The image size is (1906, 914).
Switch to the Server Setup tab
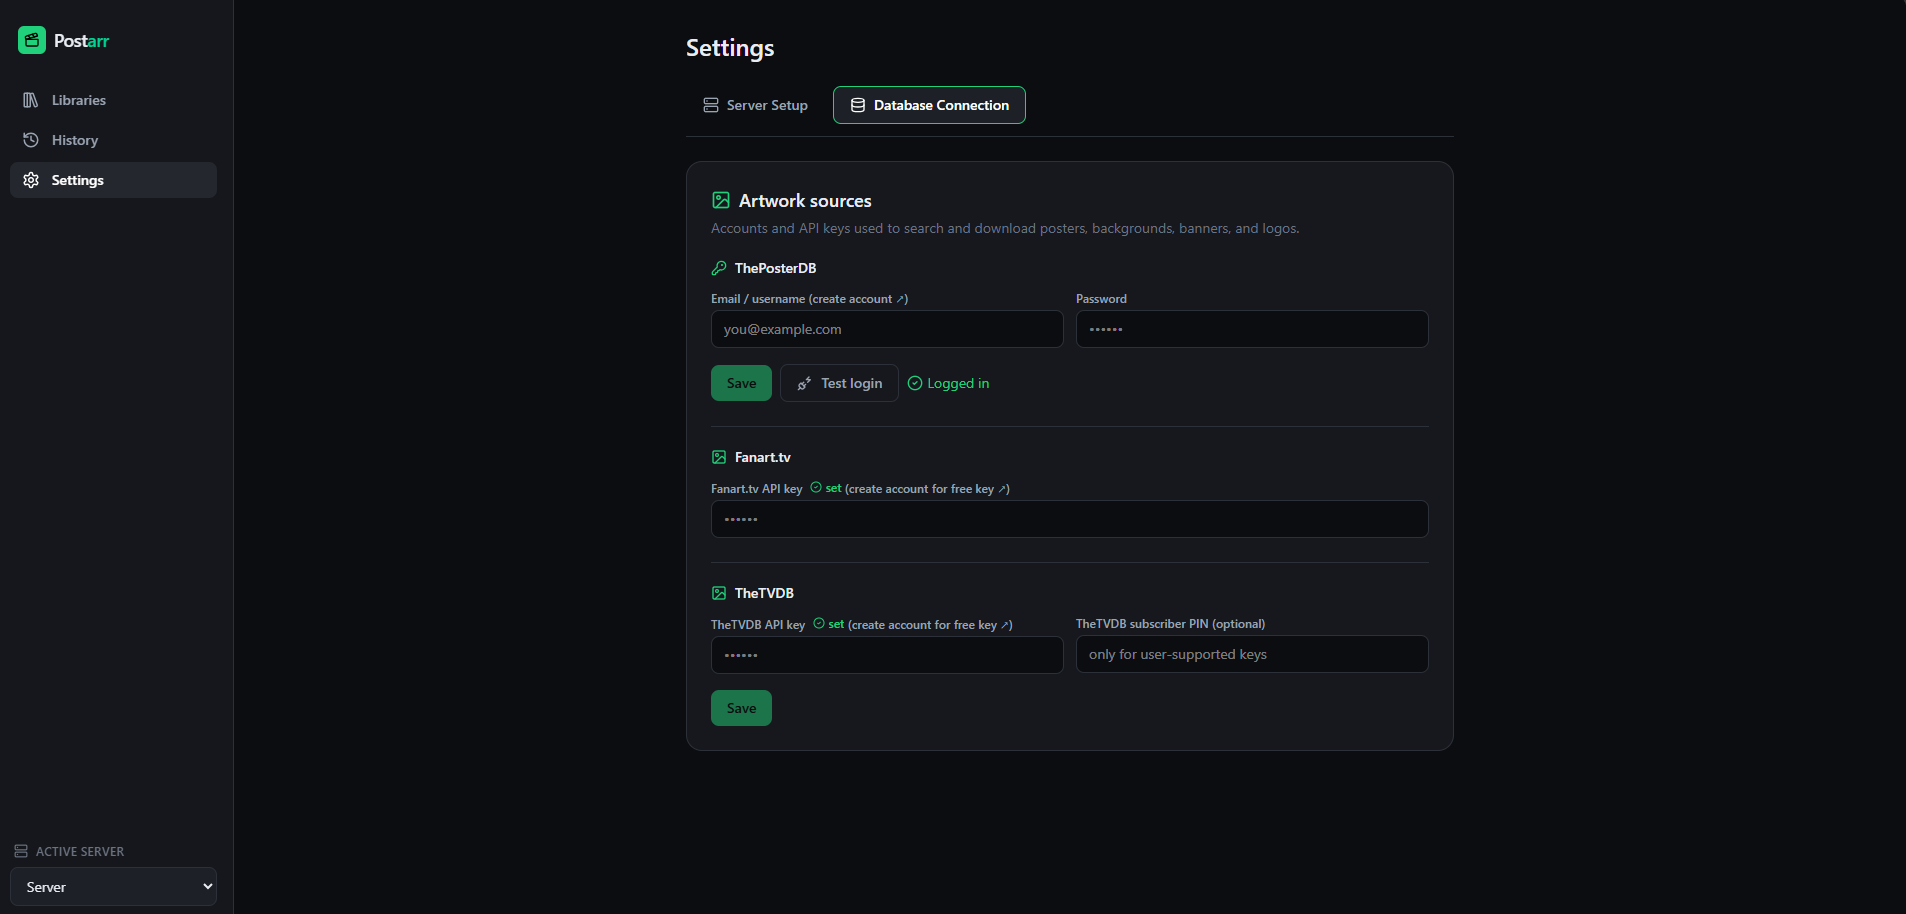coord(755,105)
